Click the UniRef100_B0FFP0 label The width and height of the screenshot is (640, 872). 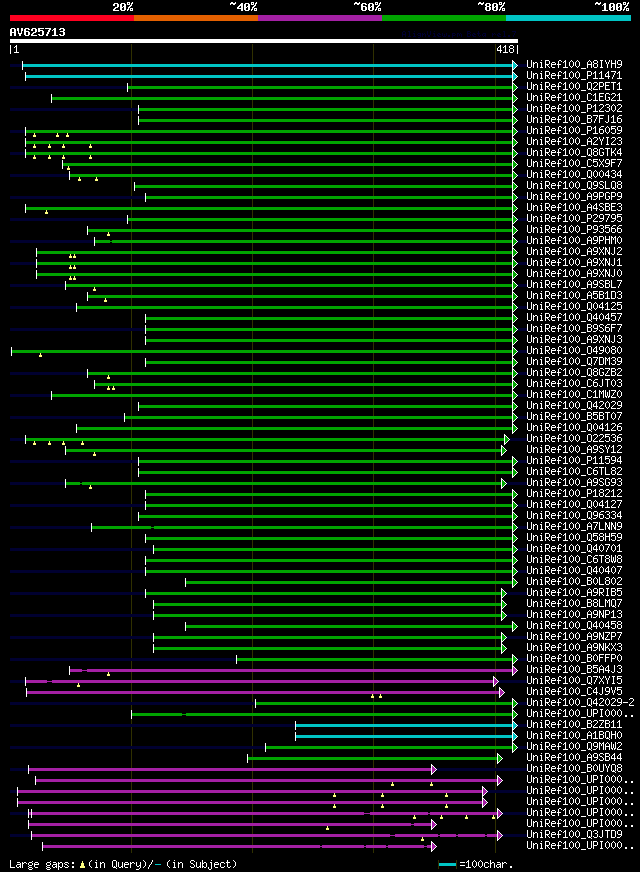coord(574,658)
